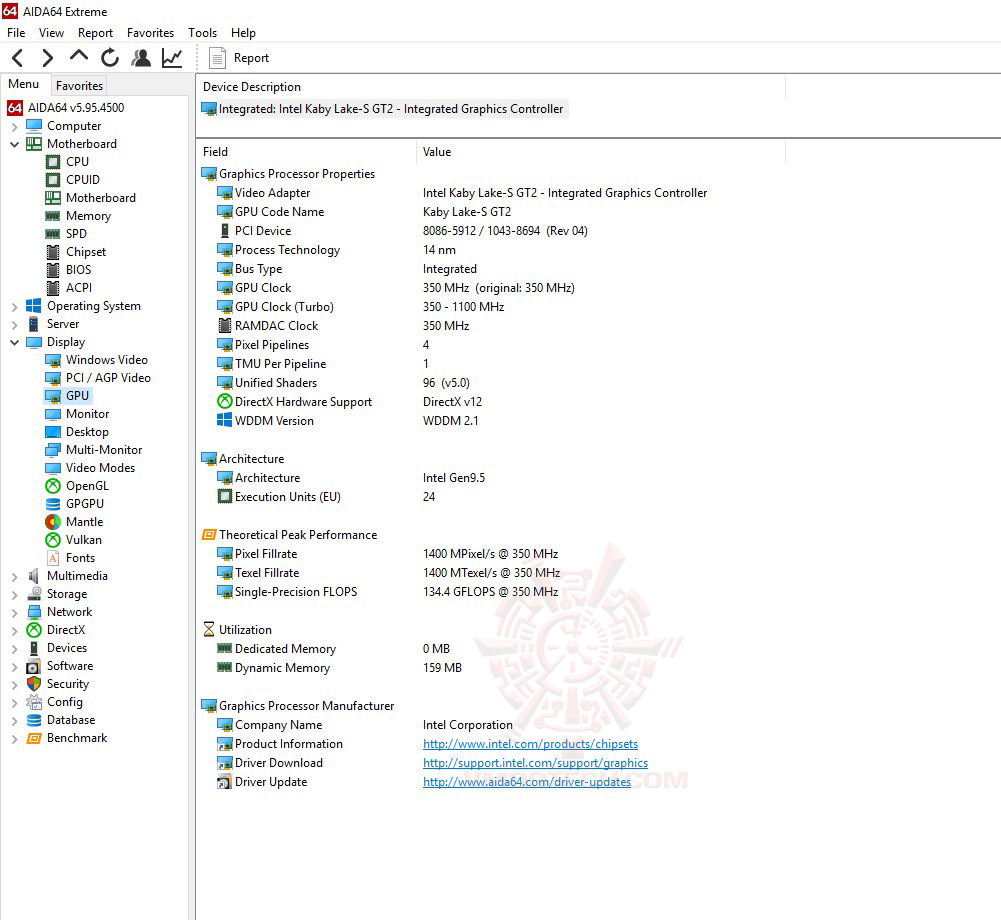Switch to the Favorites tab
The width and height of the screenshot is (1001, 920).
(x=79, y=86)
